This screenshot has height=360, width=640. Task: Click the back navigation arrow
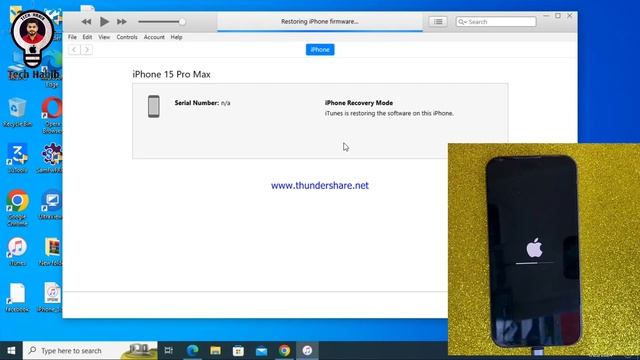(74, 50)
